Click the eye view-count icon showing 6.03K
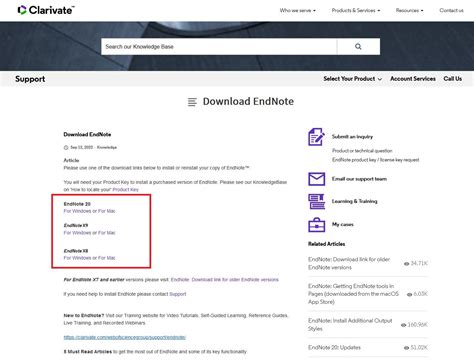The image size is (474, 361). point(409,294)
